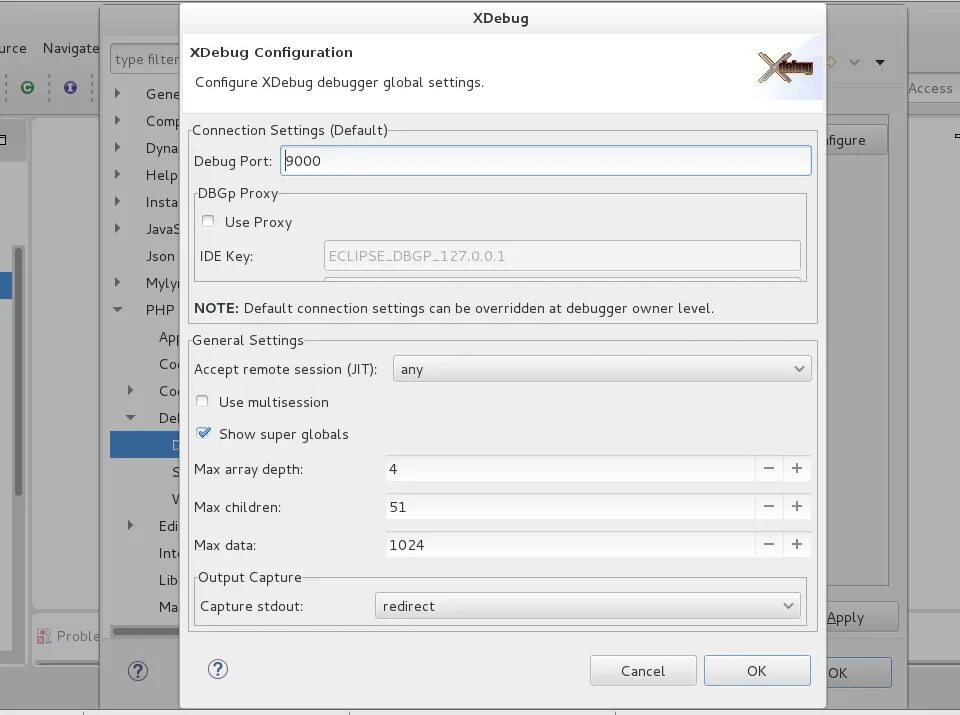Select the Json preferences item
Screen dimensions: 960x715
pos(160,256)
